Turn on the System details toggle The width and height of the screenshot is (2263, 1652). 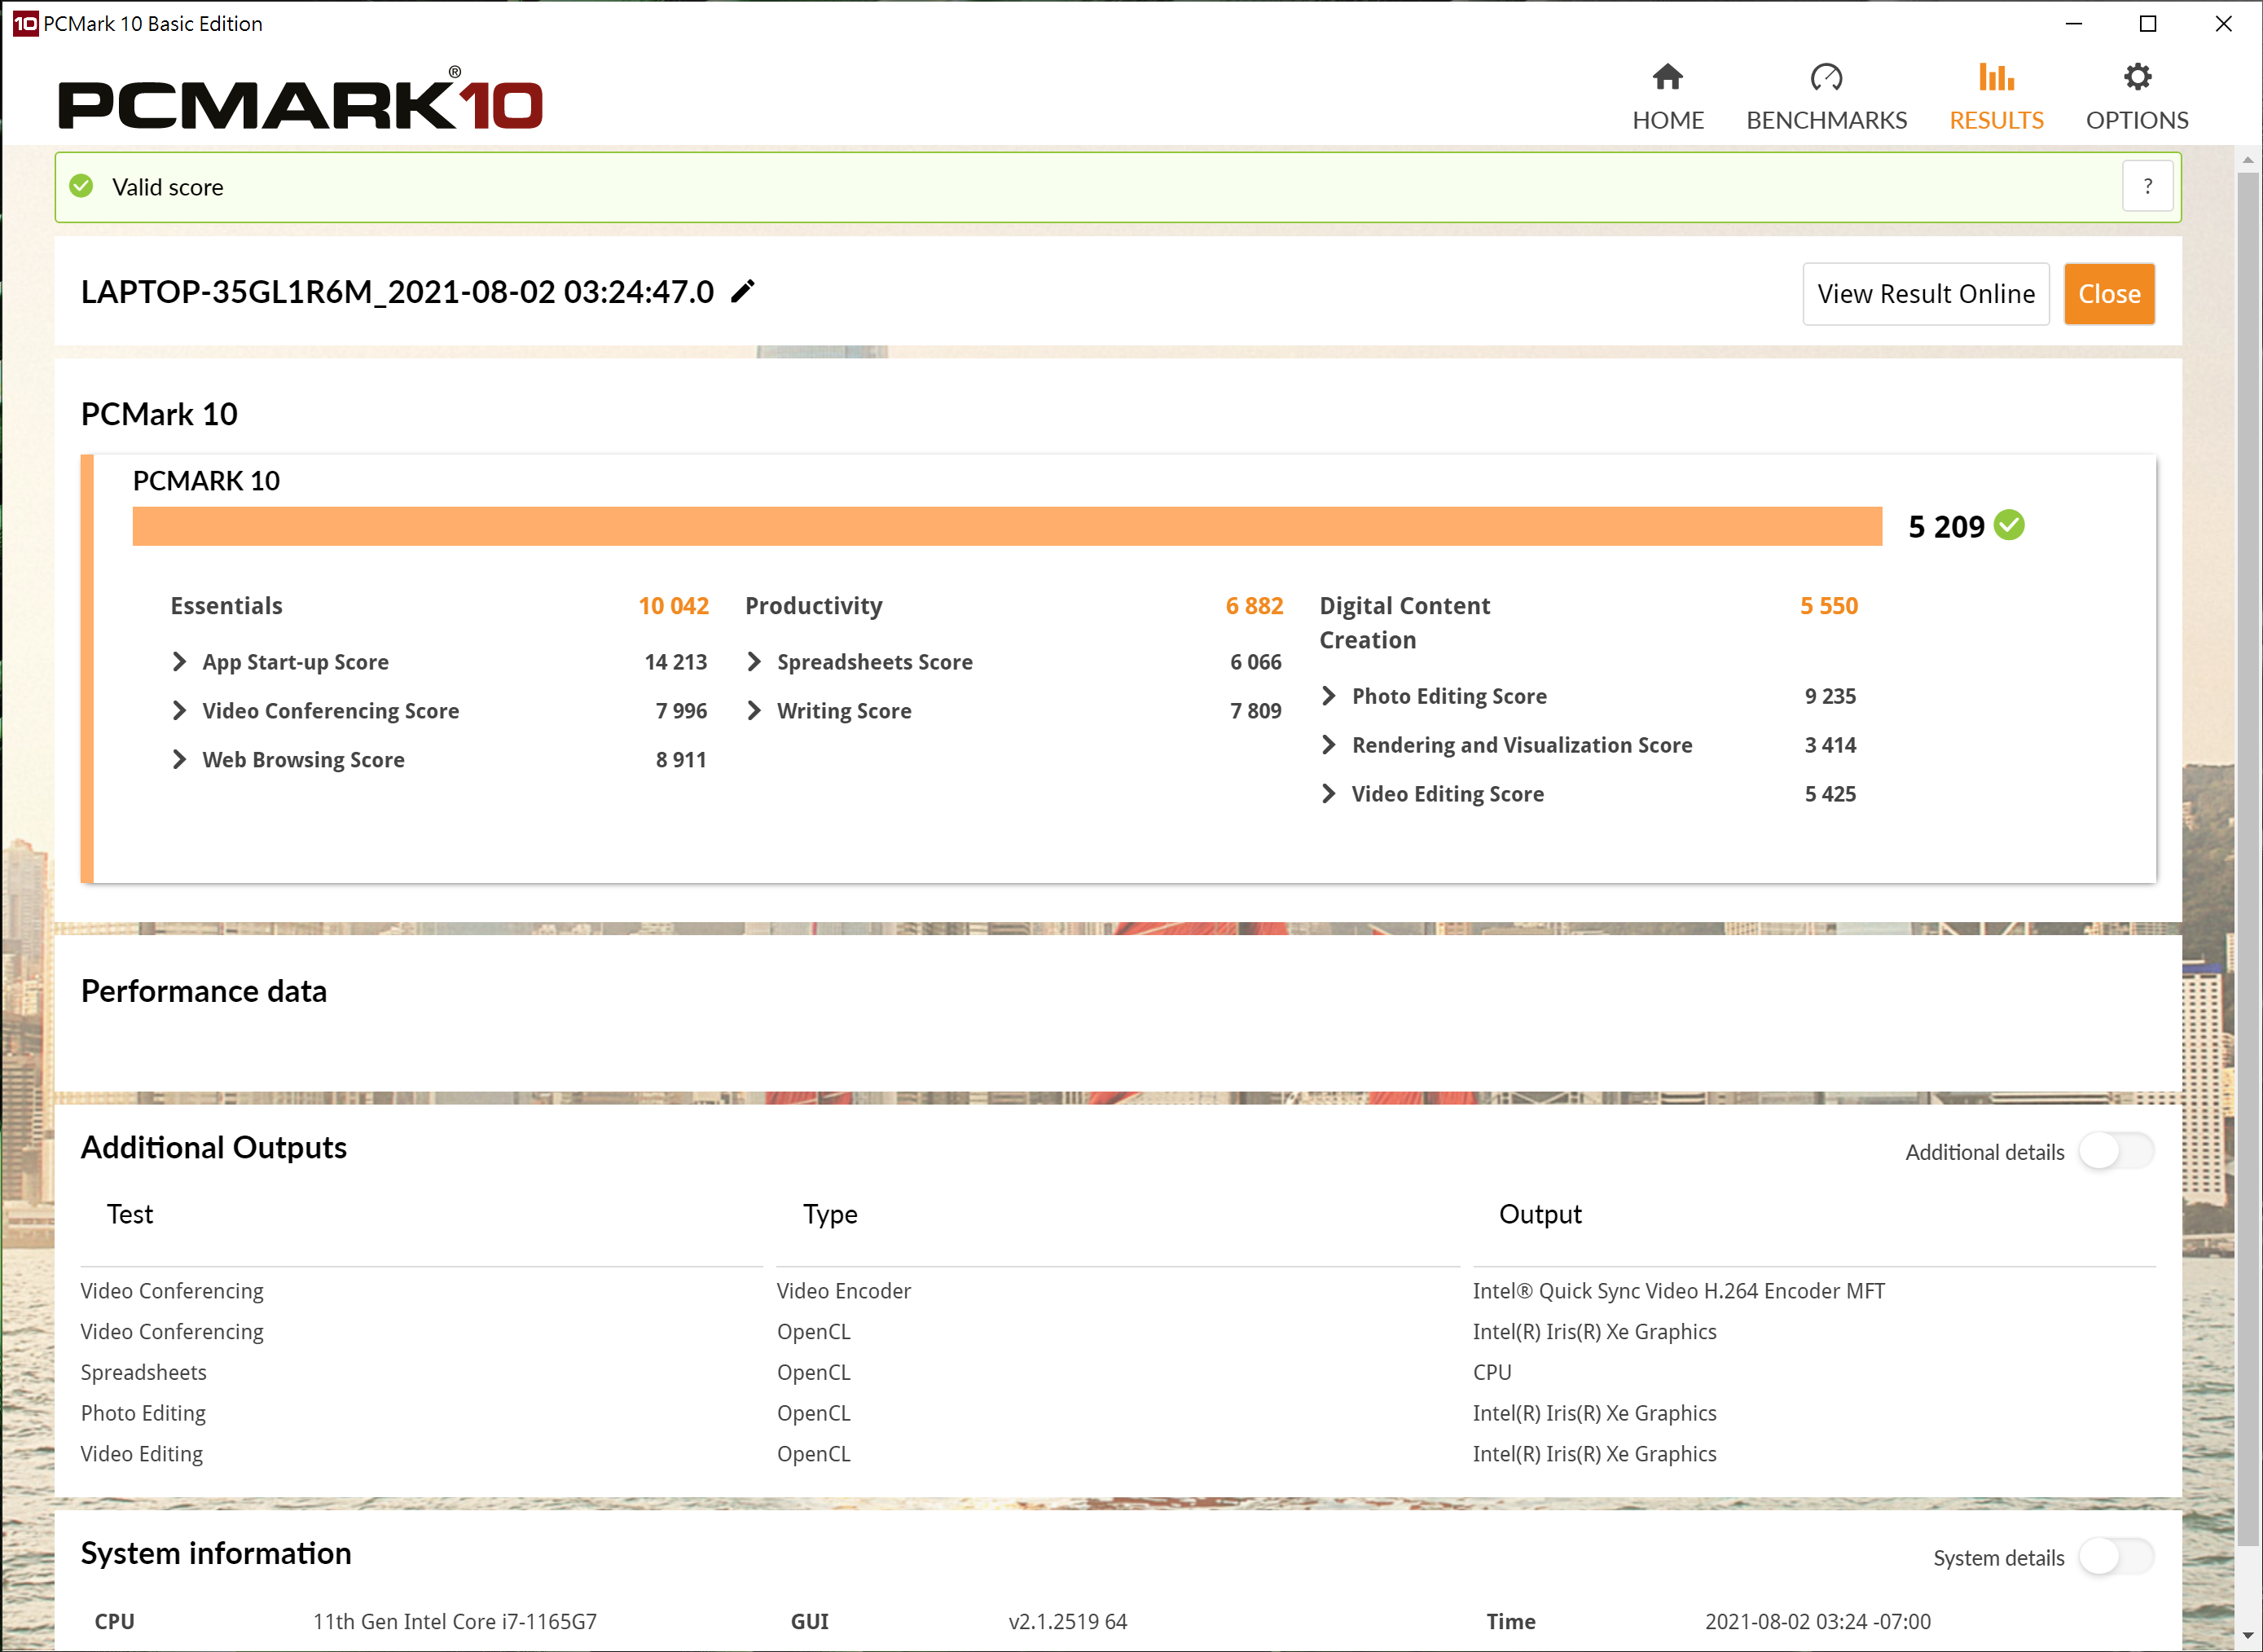pos(2116,1557)
